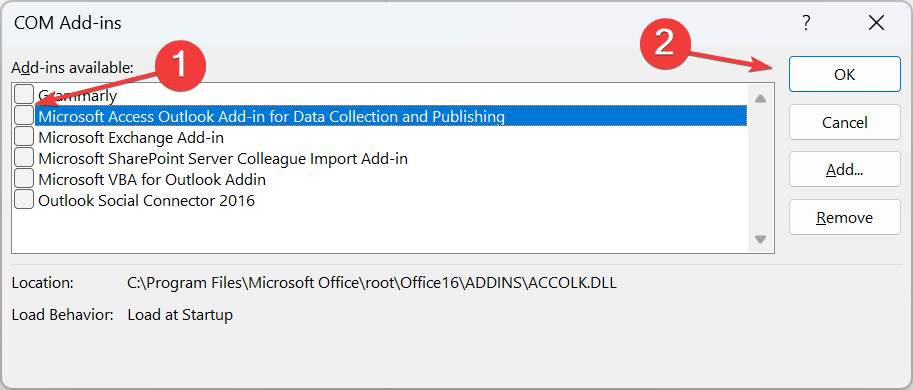Viewport: 913px width, 390px height.
Task: Select Microsoft Access Outlook Add-in highlighted row
Action: click(391, 116)
